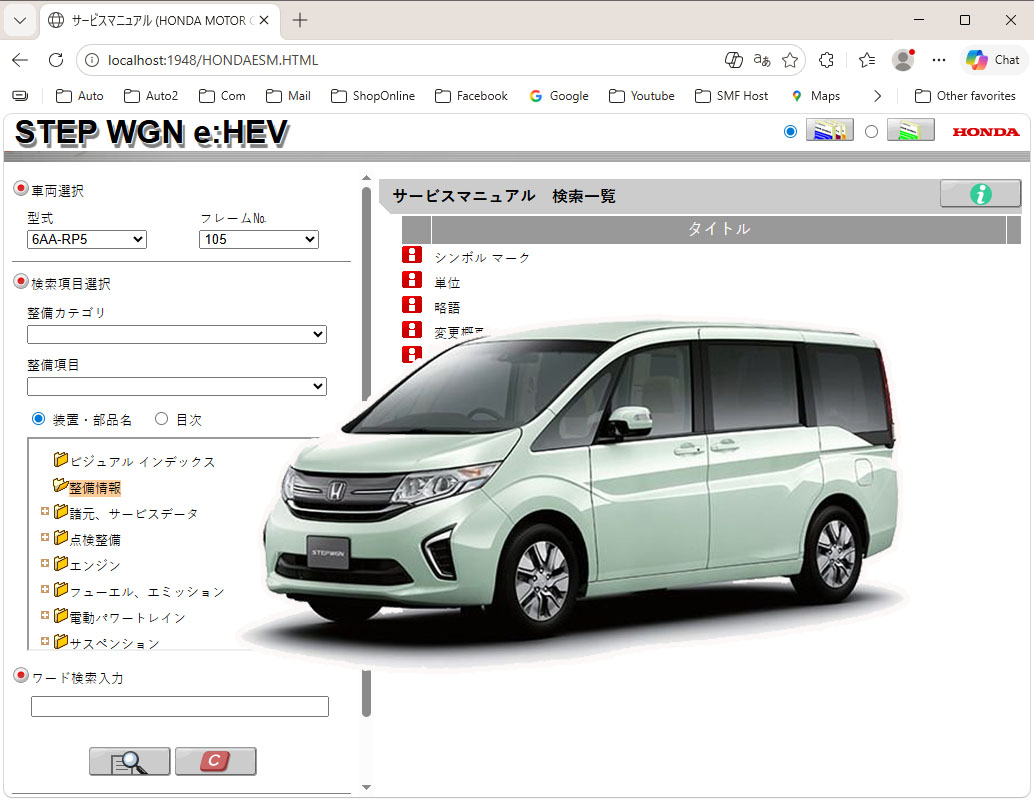Open Auto2 favorites folder
This screenshot has height=801, width=1034.
(151, 96)
